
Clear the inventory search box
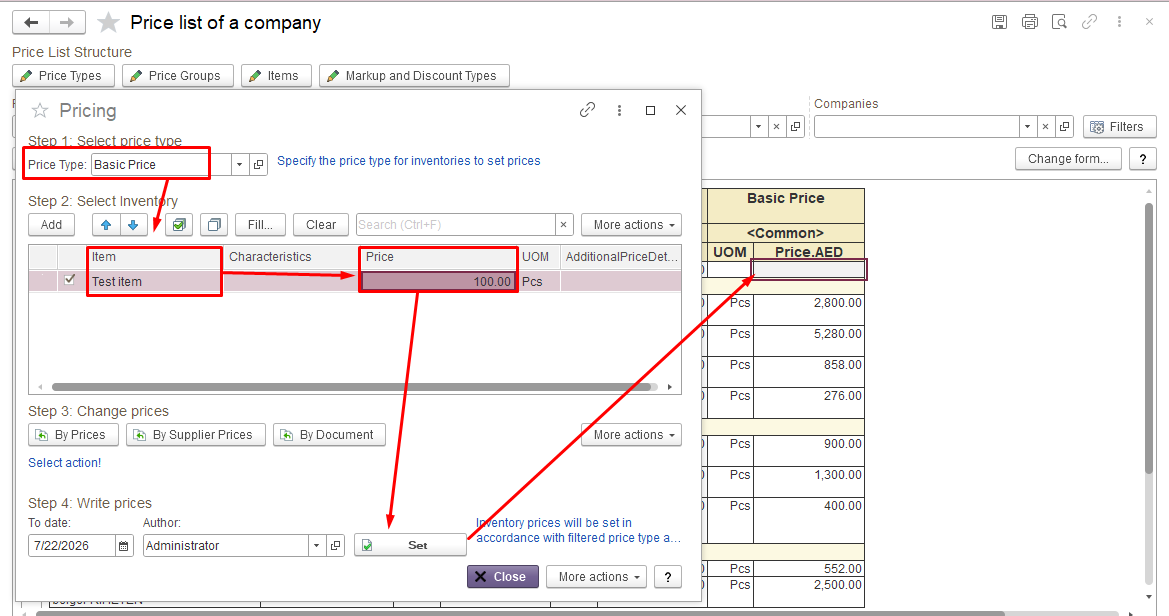coord(564,224)
